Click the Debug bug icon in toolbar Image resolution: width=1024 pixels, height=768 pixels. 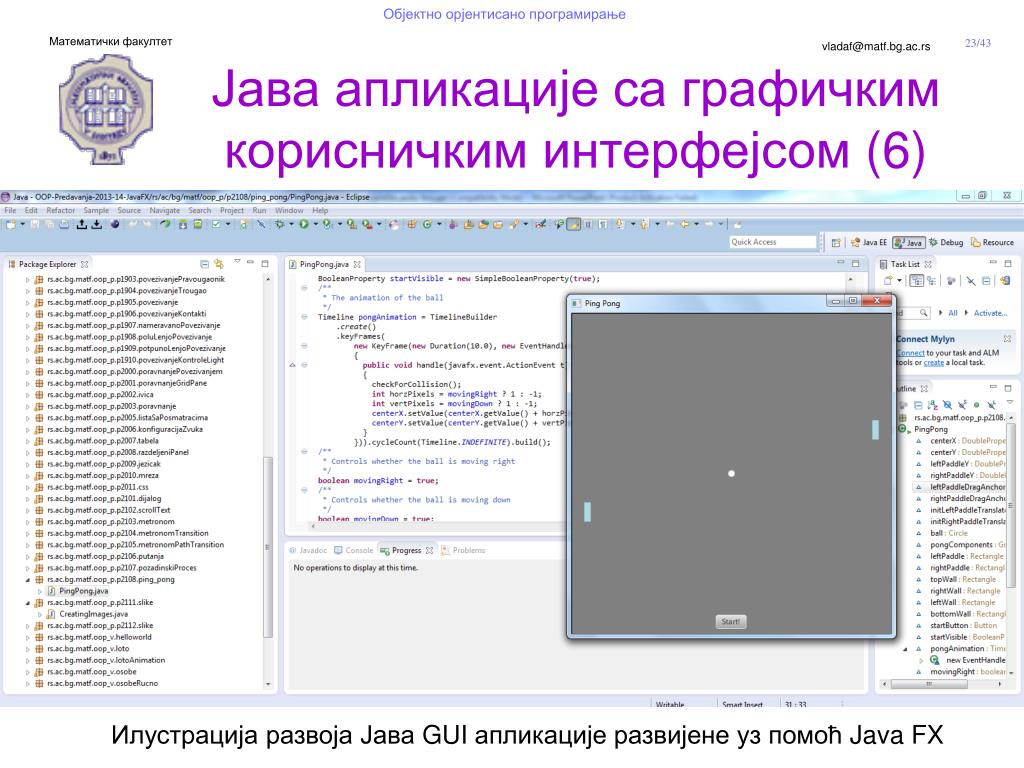coord(279,225)
